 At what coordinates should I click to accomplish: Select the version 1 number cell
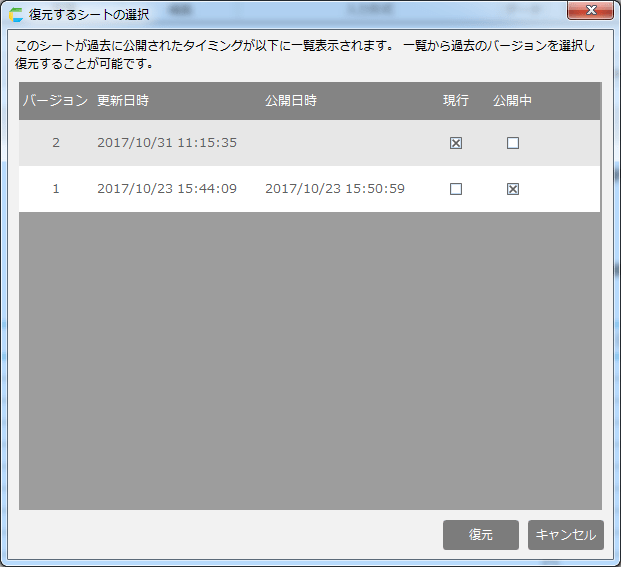(56, 189)
